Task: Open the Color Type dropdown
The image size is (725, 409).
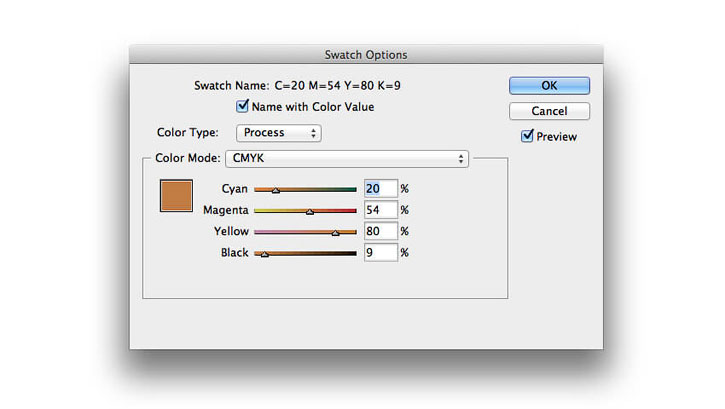Action: click(x=278, y=133)
